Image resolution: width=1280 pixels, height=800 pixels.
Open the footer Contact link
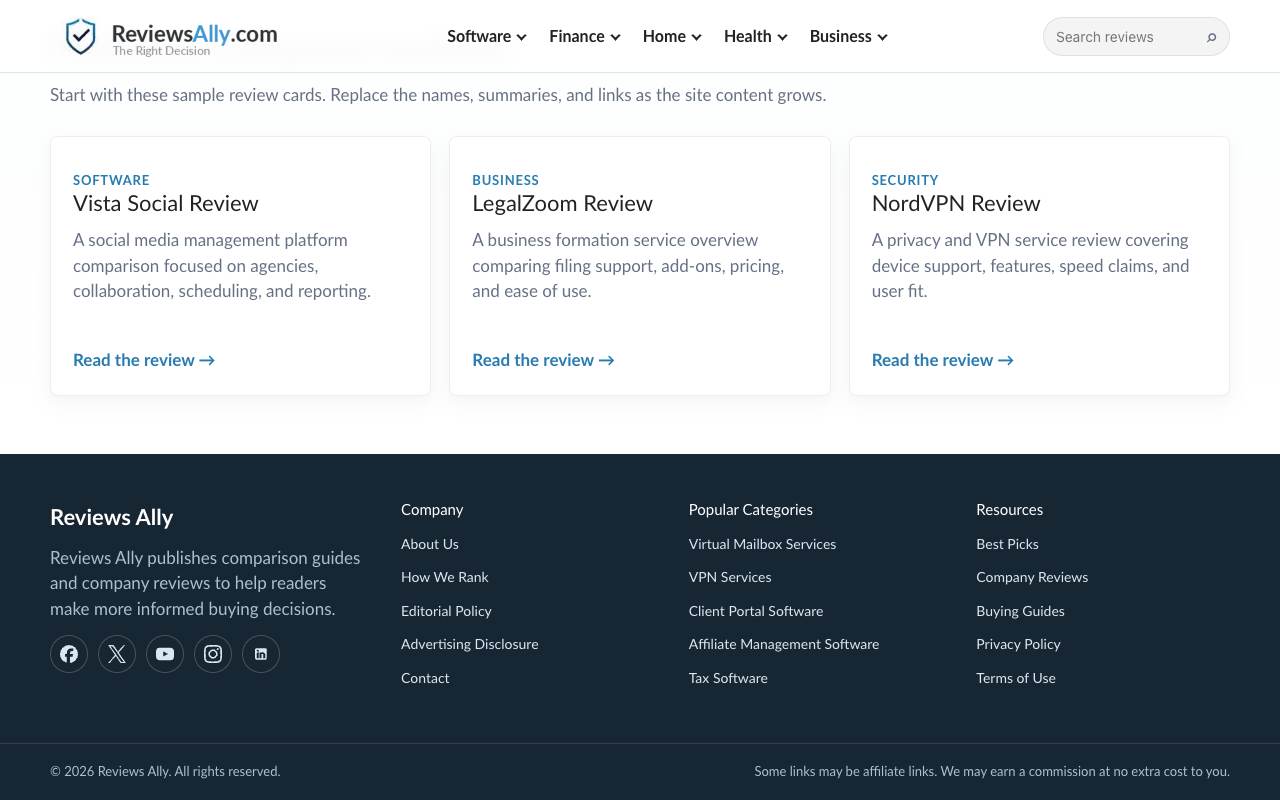pos(425,678)
